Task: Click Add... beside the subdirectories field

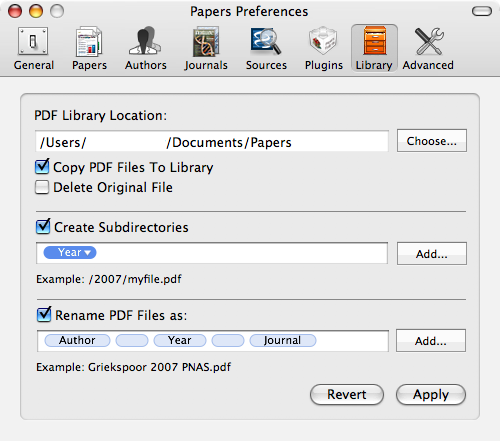Action: [432, 254]
